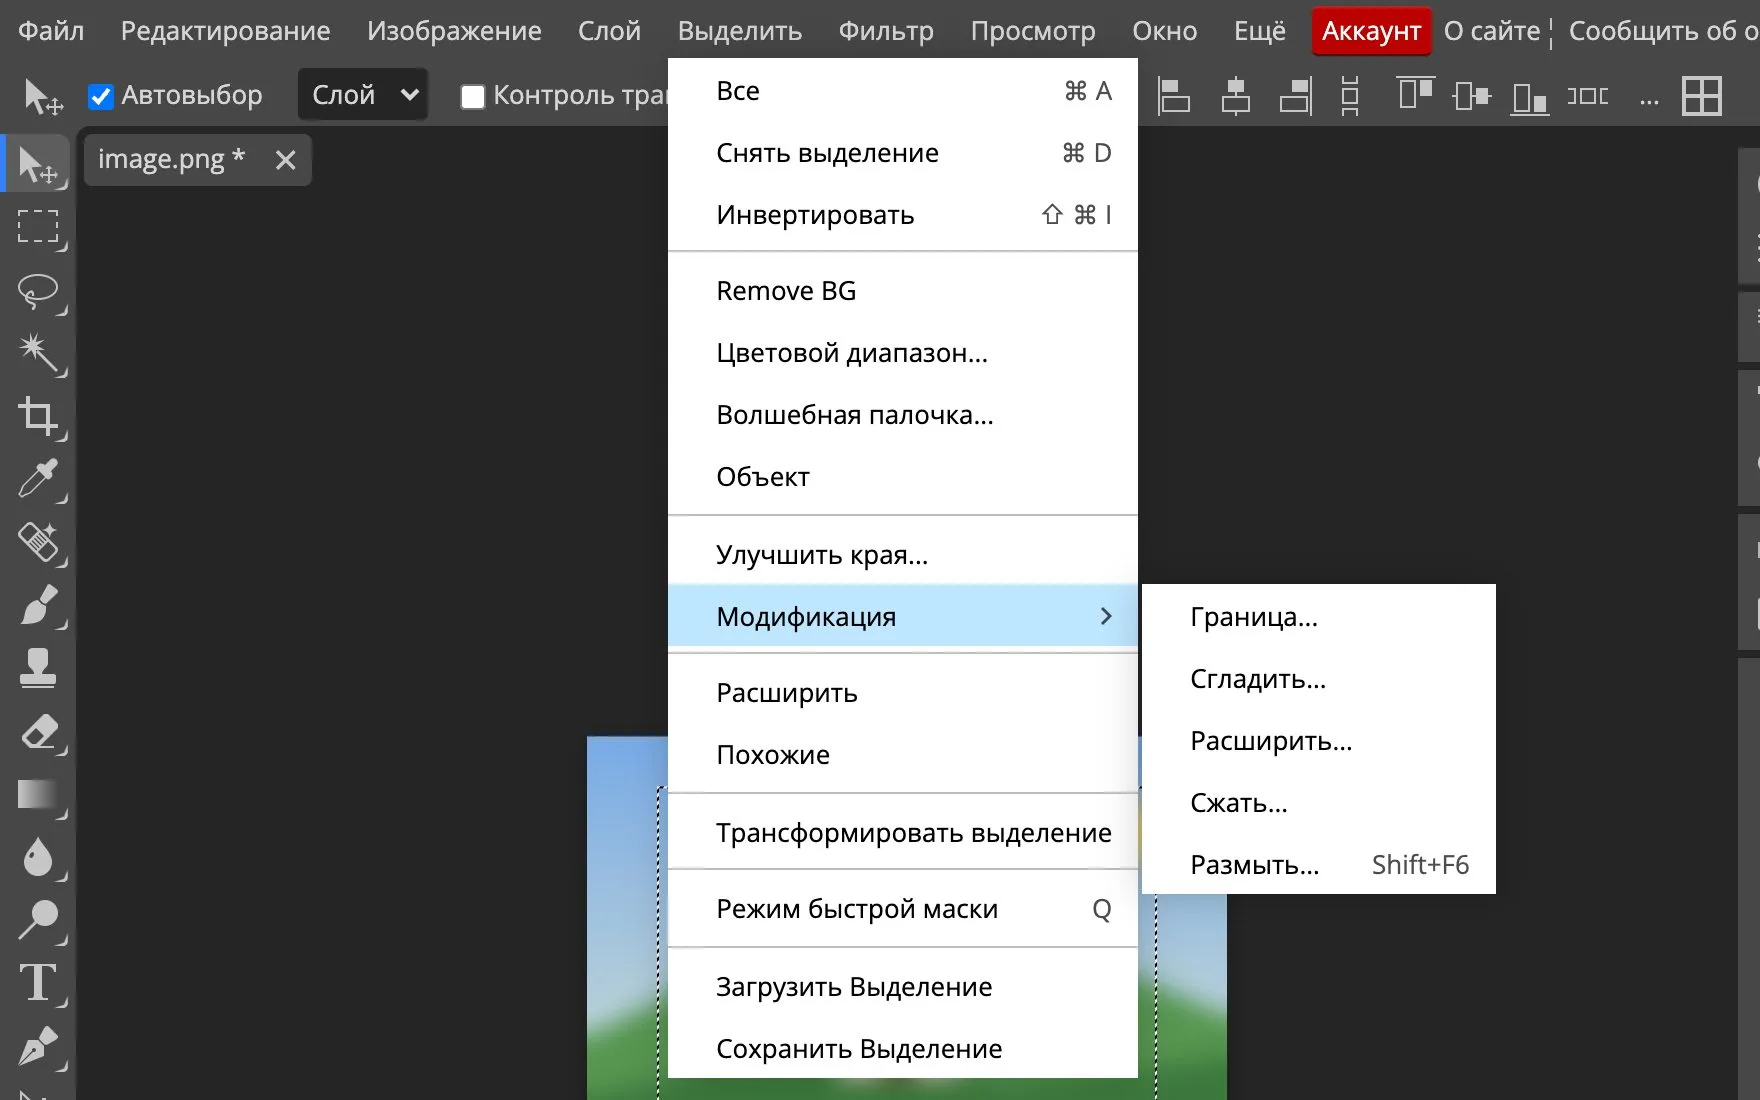Viewport: 1760px width, 1100px height.
Task: Click align right edges icon
Action: 1296,96
